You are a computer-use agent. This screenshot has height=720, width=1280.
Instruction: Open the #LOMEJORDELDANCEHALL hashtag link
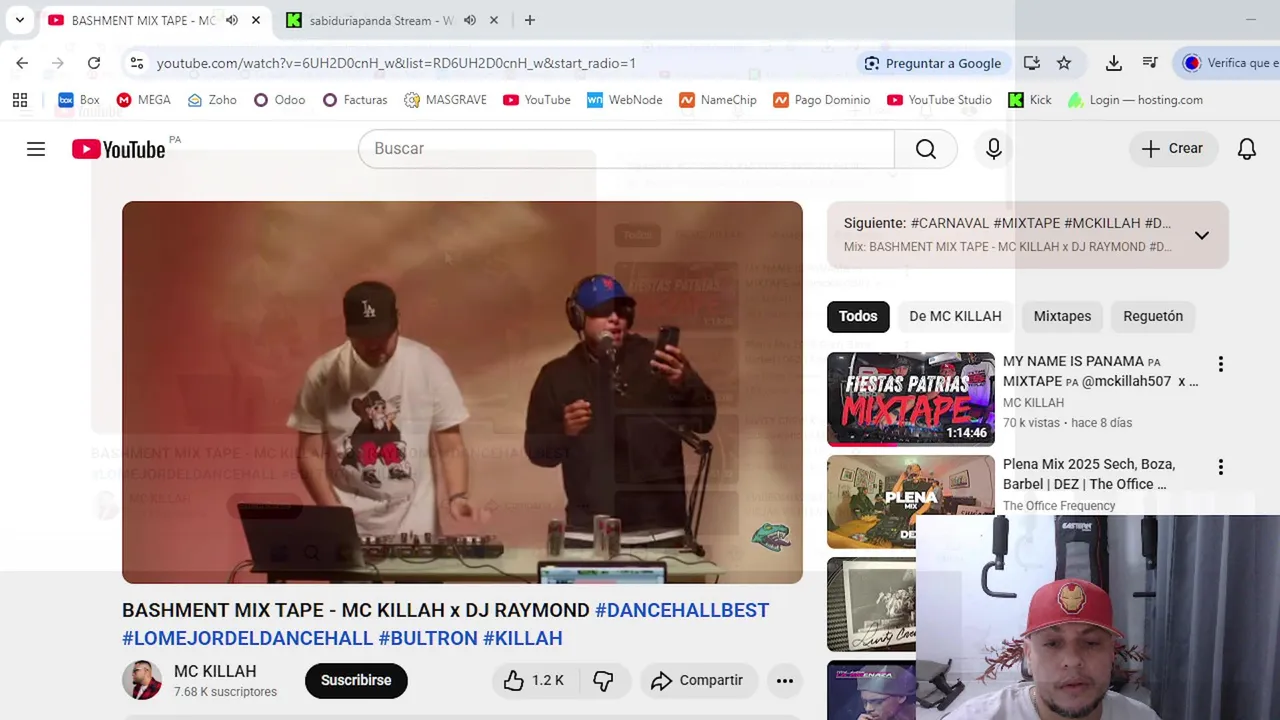point(247,638)
